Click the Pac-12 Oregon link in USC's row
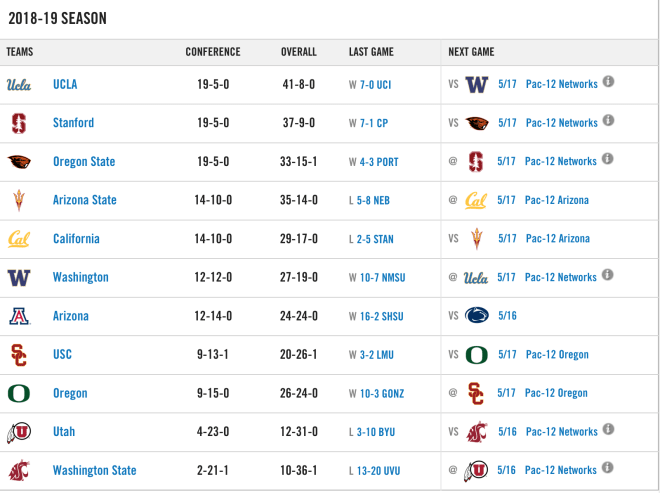This screenshot has height=493, width=660. 557,354
